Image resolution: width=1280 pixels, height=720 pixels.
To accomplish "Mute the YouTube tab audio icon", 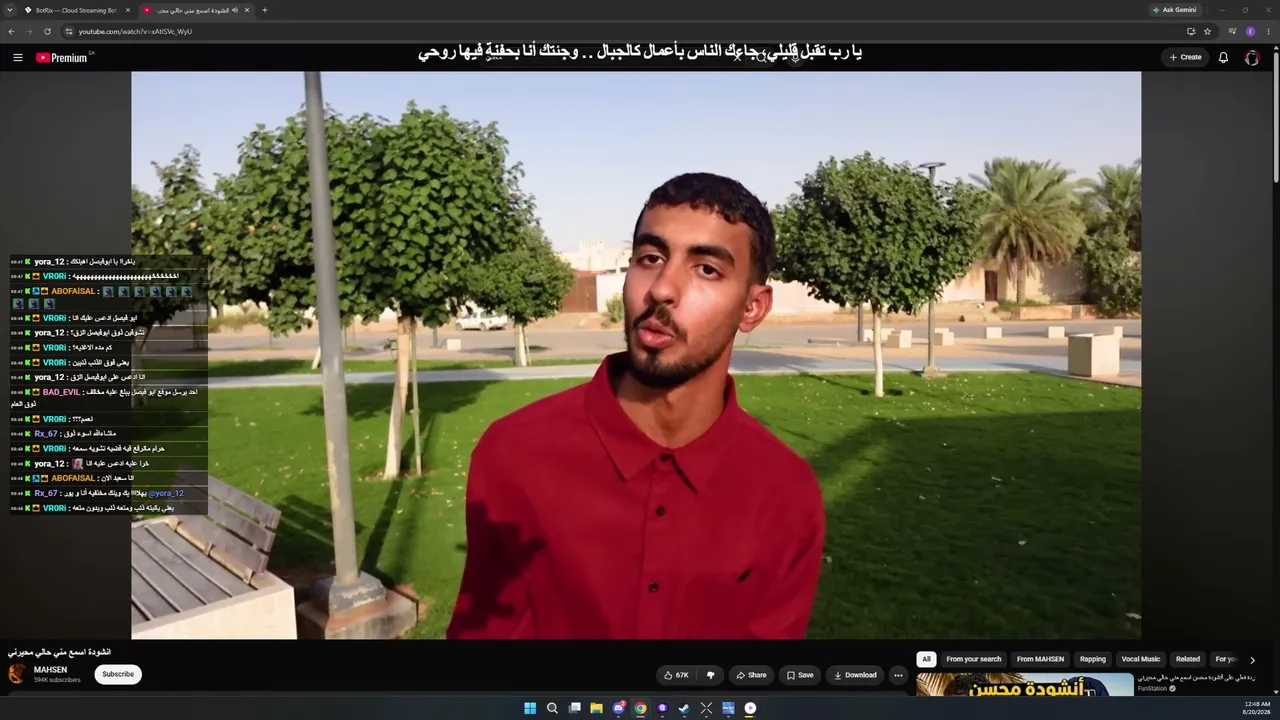I will pyautogui.click(x=235, y=10).
